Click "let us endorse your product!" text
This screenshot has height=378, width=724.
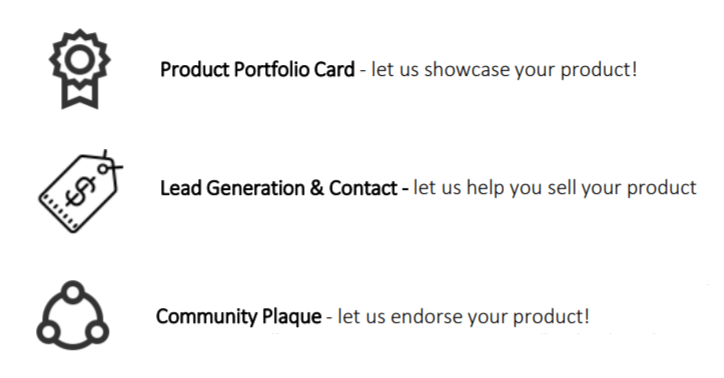click(464, 317)
